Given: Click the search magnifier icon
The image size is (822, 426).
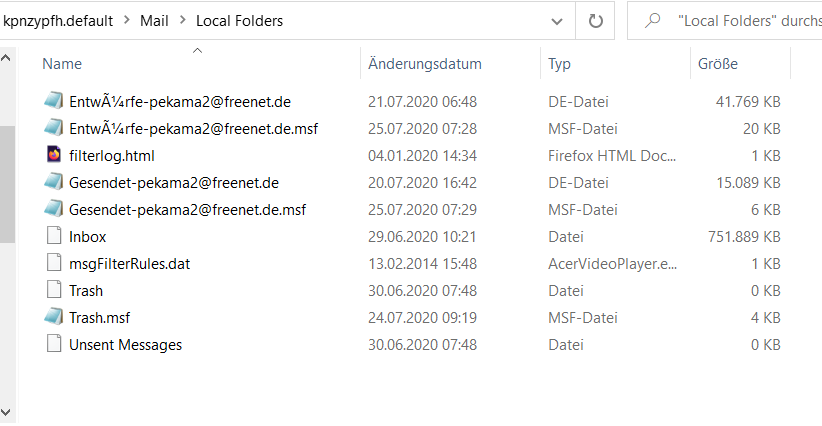Looking at the screenshot, I should [654, 20].
